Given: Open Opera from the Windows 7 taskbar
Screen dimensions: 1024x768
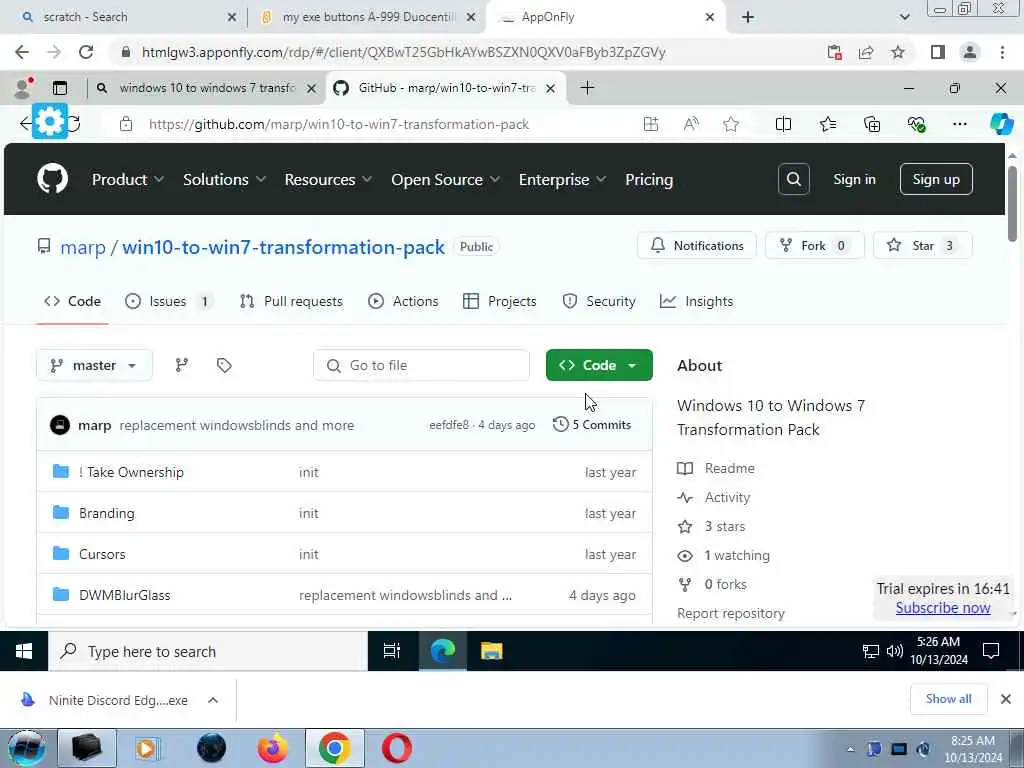Looking at the screenshot, I should (x=396, y=748).
